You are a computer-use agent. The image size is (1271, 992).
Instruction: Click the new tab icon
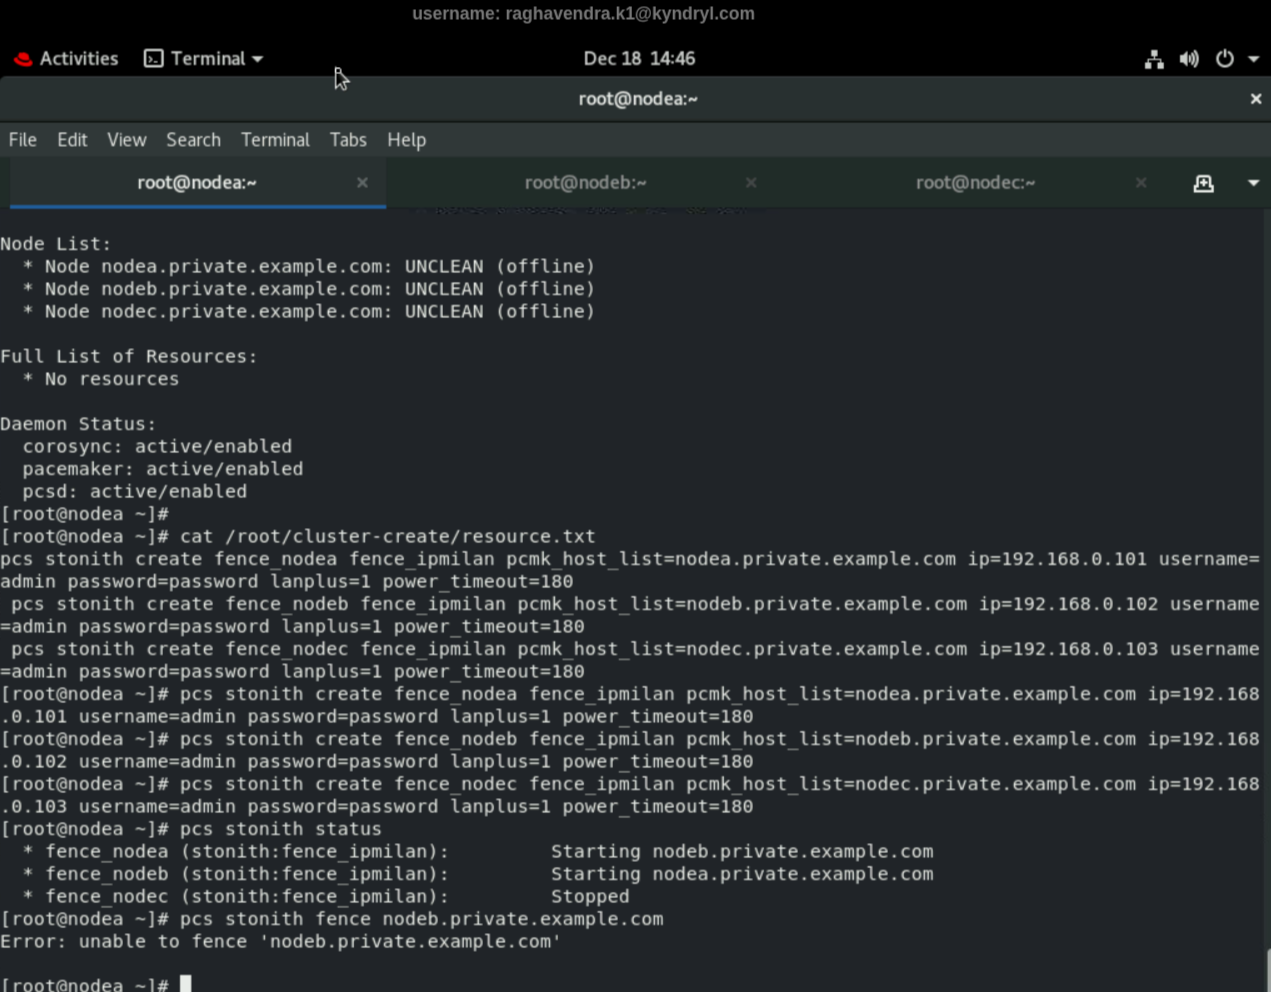click(x=1204, y=183)
